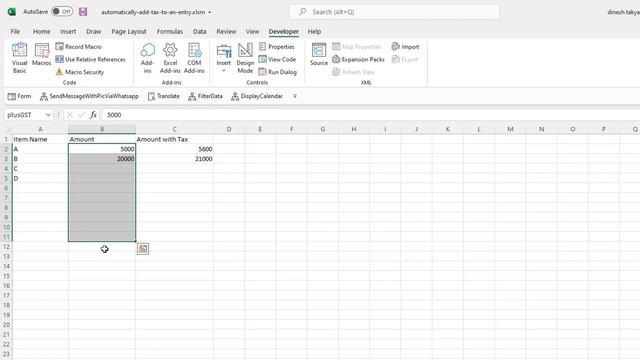640x360 pixels.
Task: Run the FilterData macro
Action: click(x=205, y=96)
